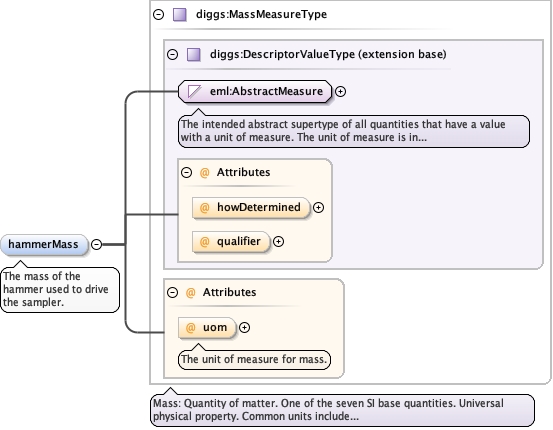Image resolution: width=553 pixels, height=430 pixels.
Task: Collapse the diggs:MassMeasureType group
Action: click(159, 14)
